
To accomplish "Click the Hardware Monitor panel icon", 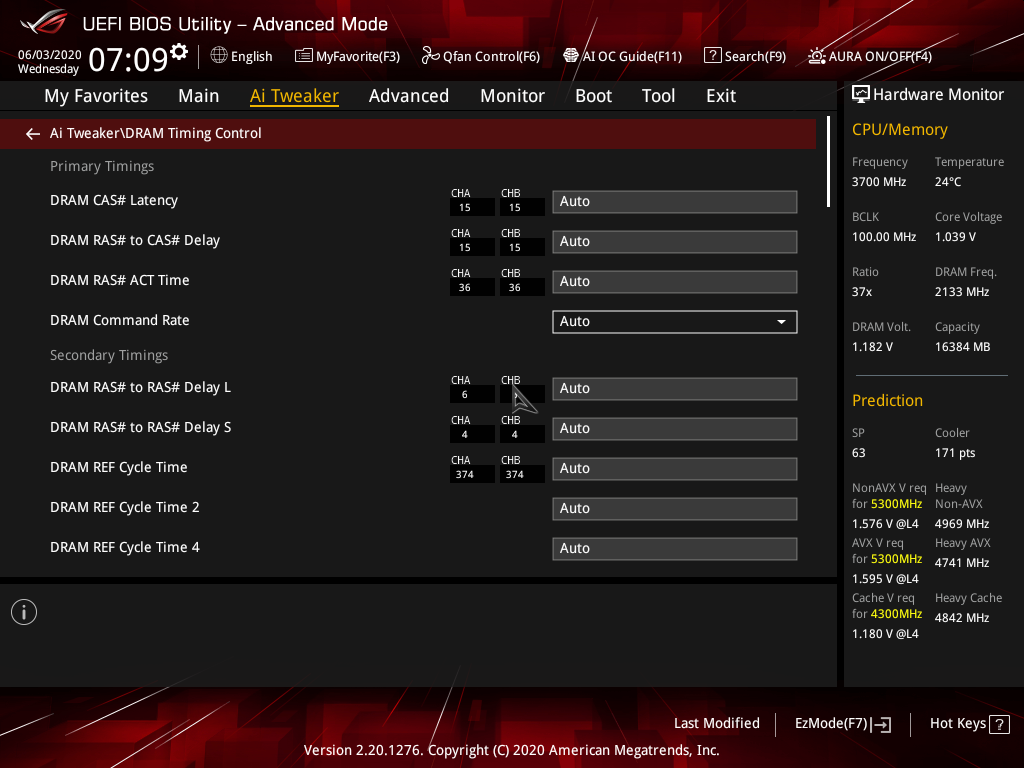I will click(861, 93).
